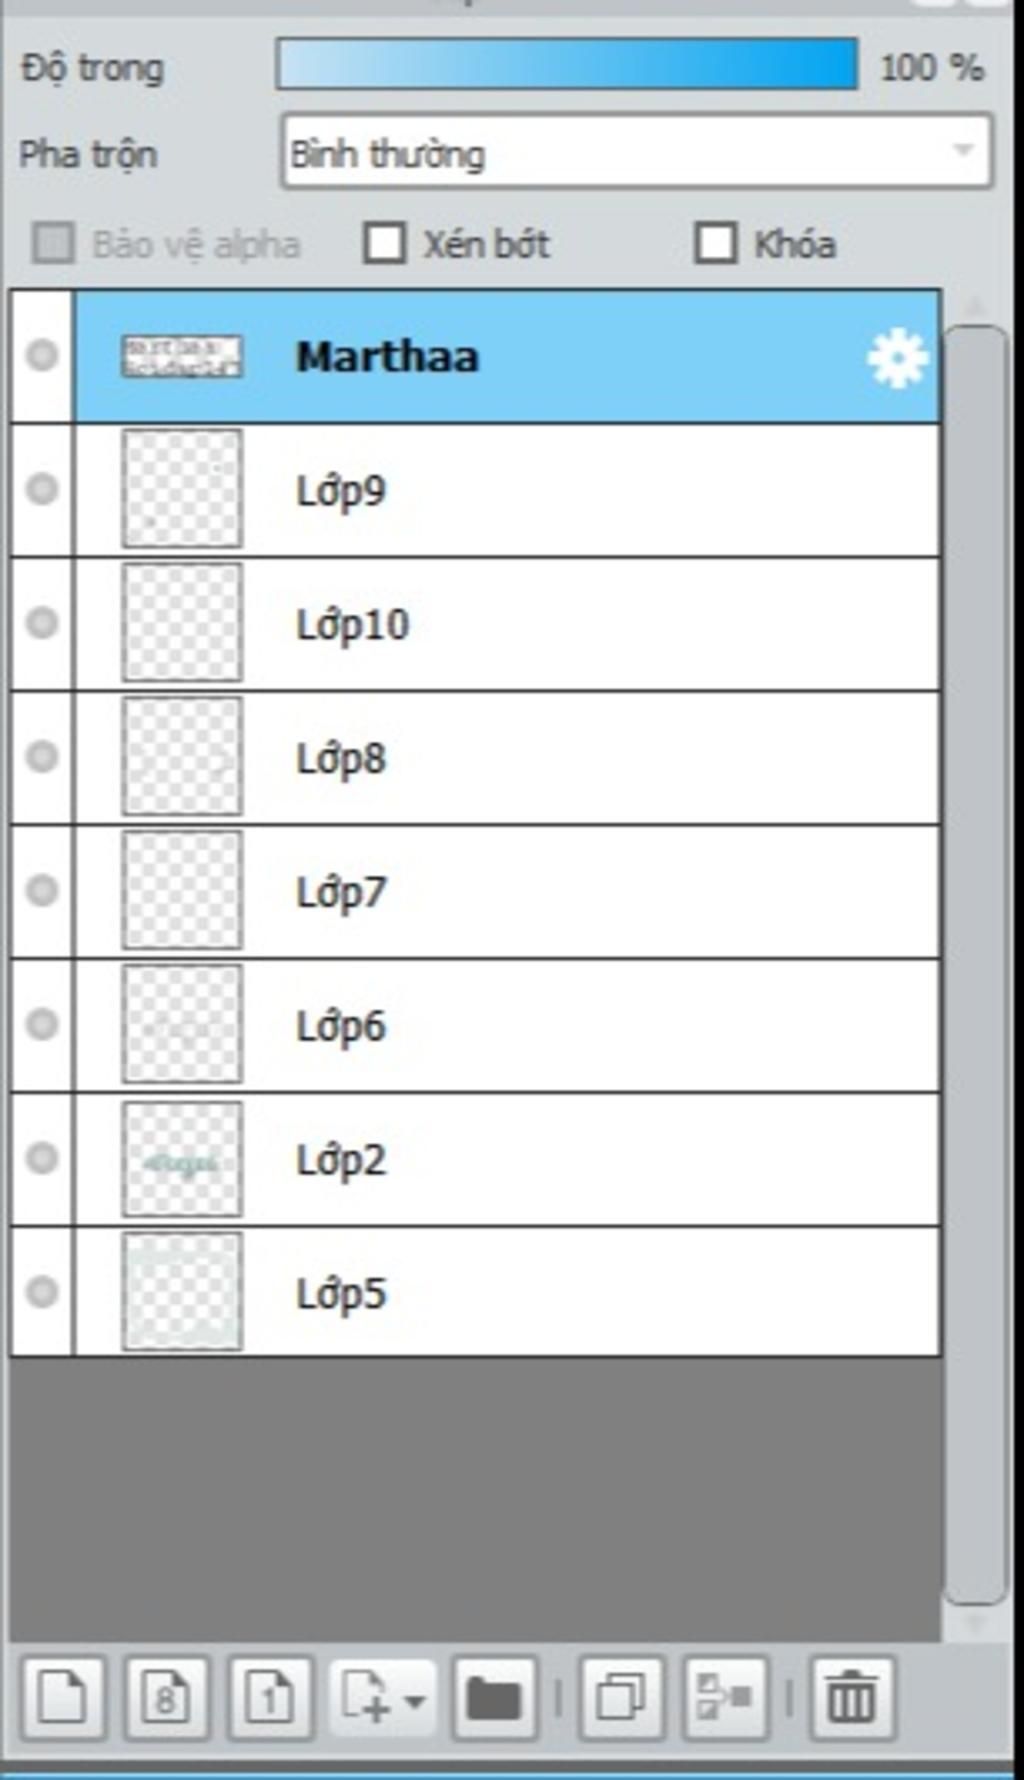Add a new 1-bit layer
Image resolution: width=1024 pixels, height=1780 pixels.
coord(270,1698)
